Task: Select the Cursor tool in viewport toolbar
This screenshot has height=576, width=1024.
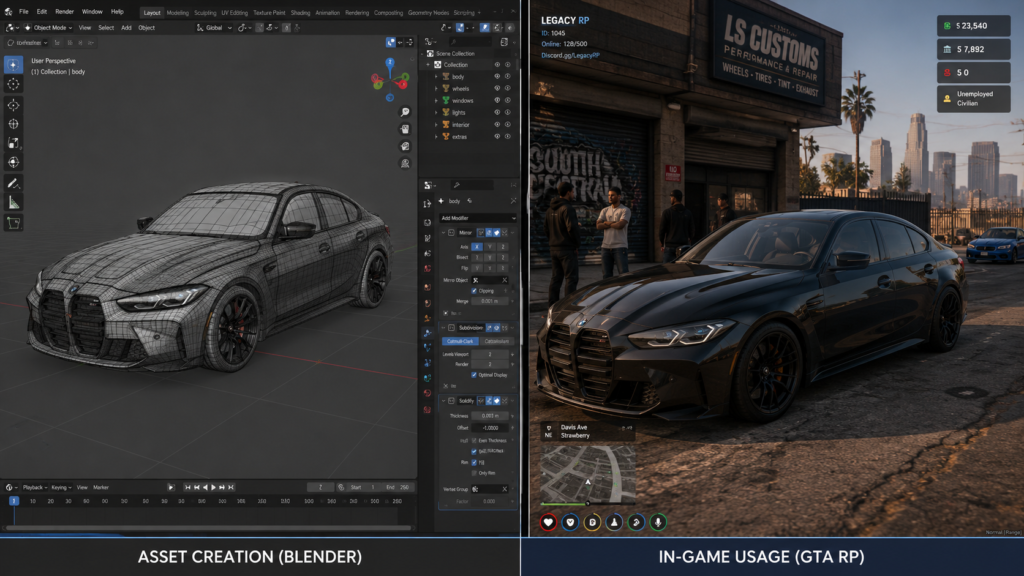Action: pos(13,84)
